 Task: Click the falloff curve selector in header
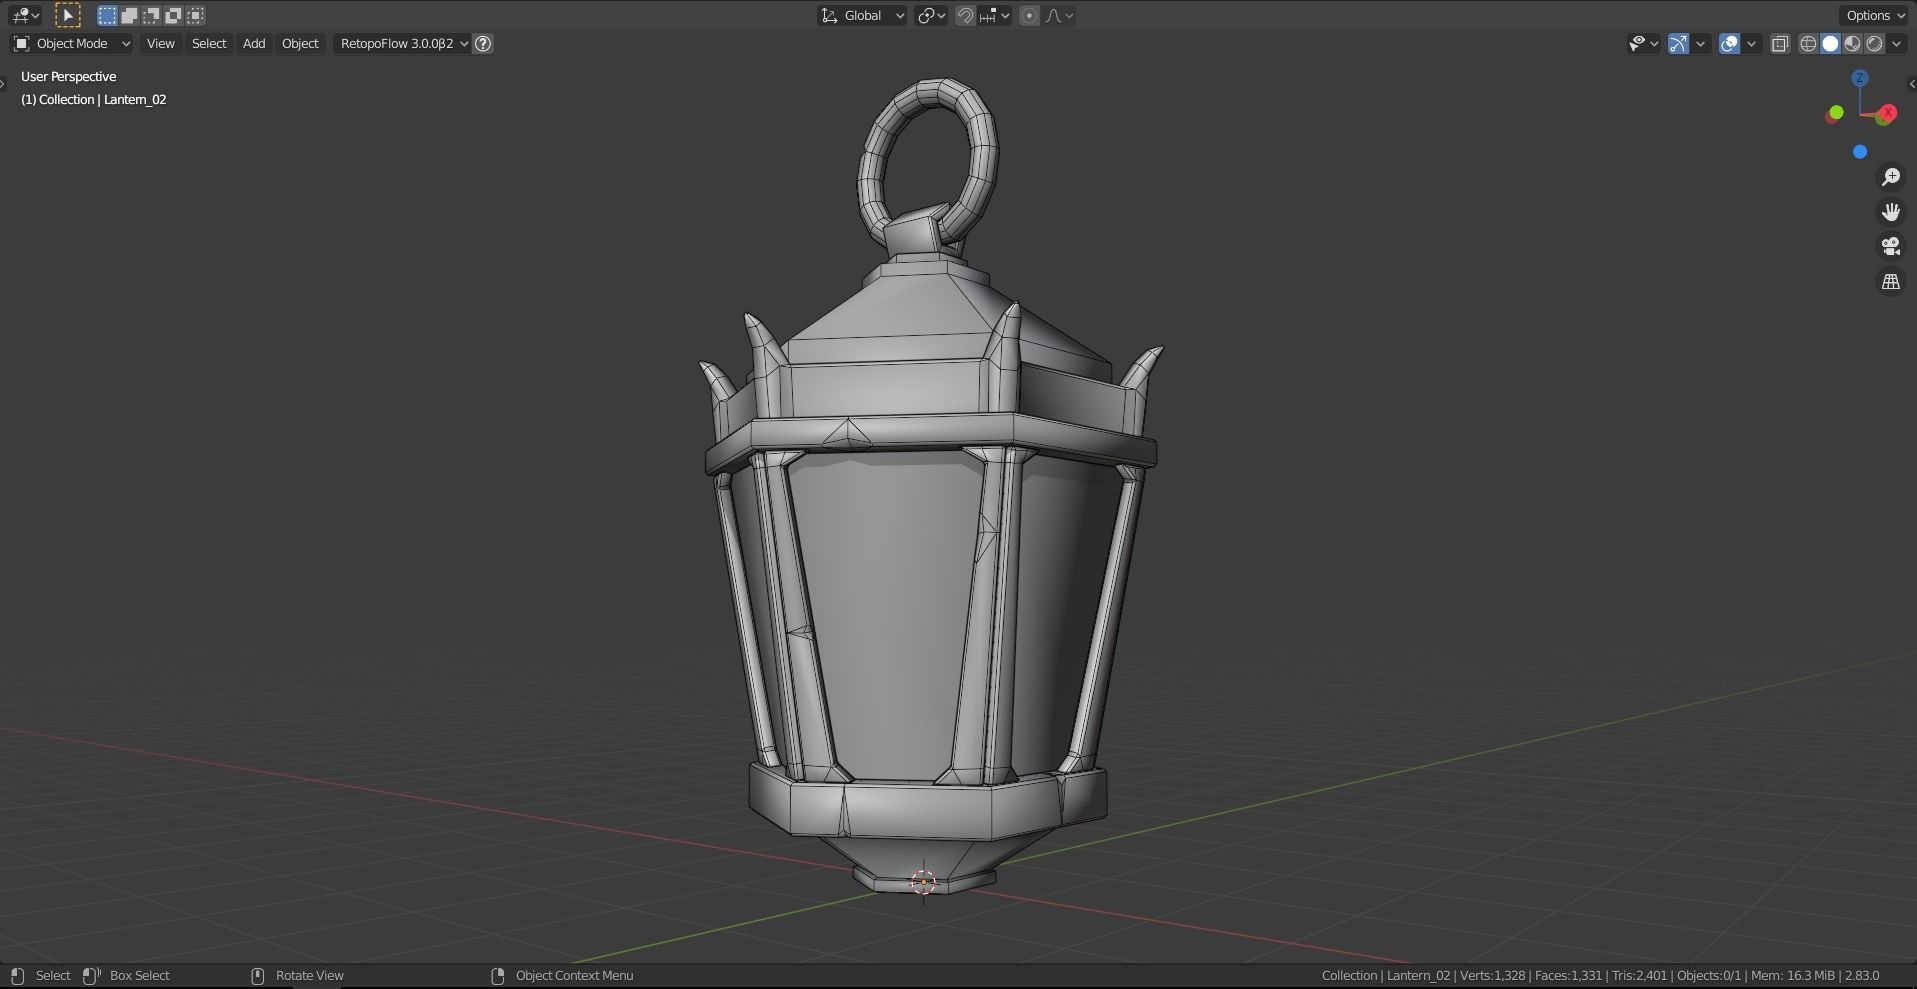(x=1054, y=15)
